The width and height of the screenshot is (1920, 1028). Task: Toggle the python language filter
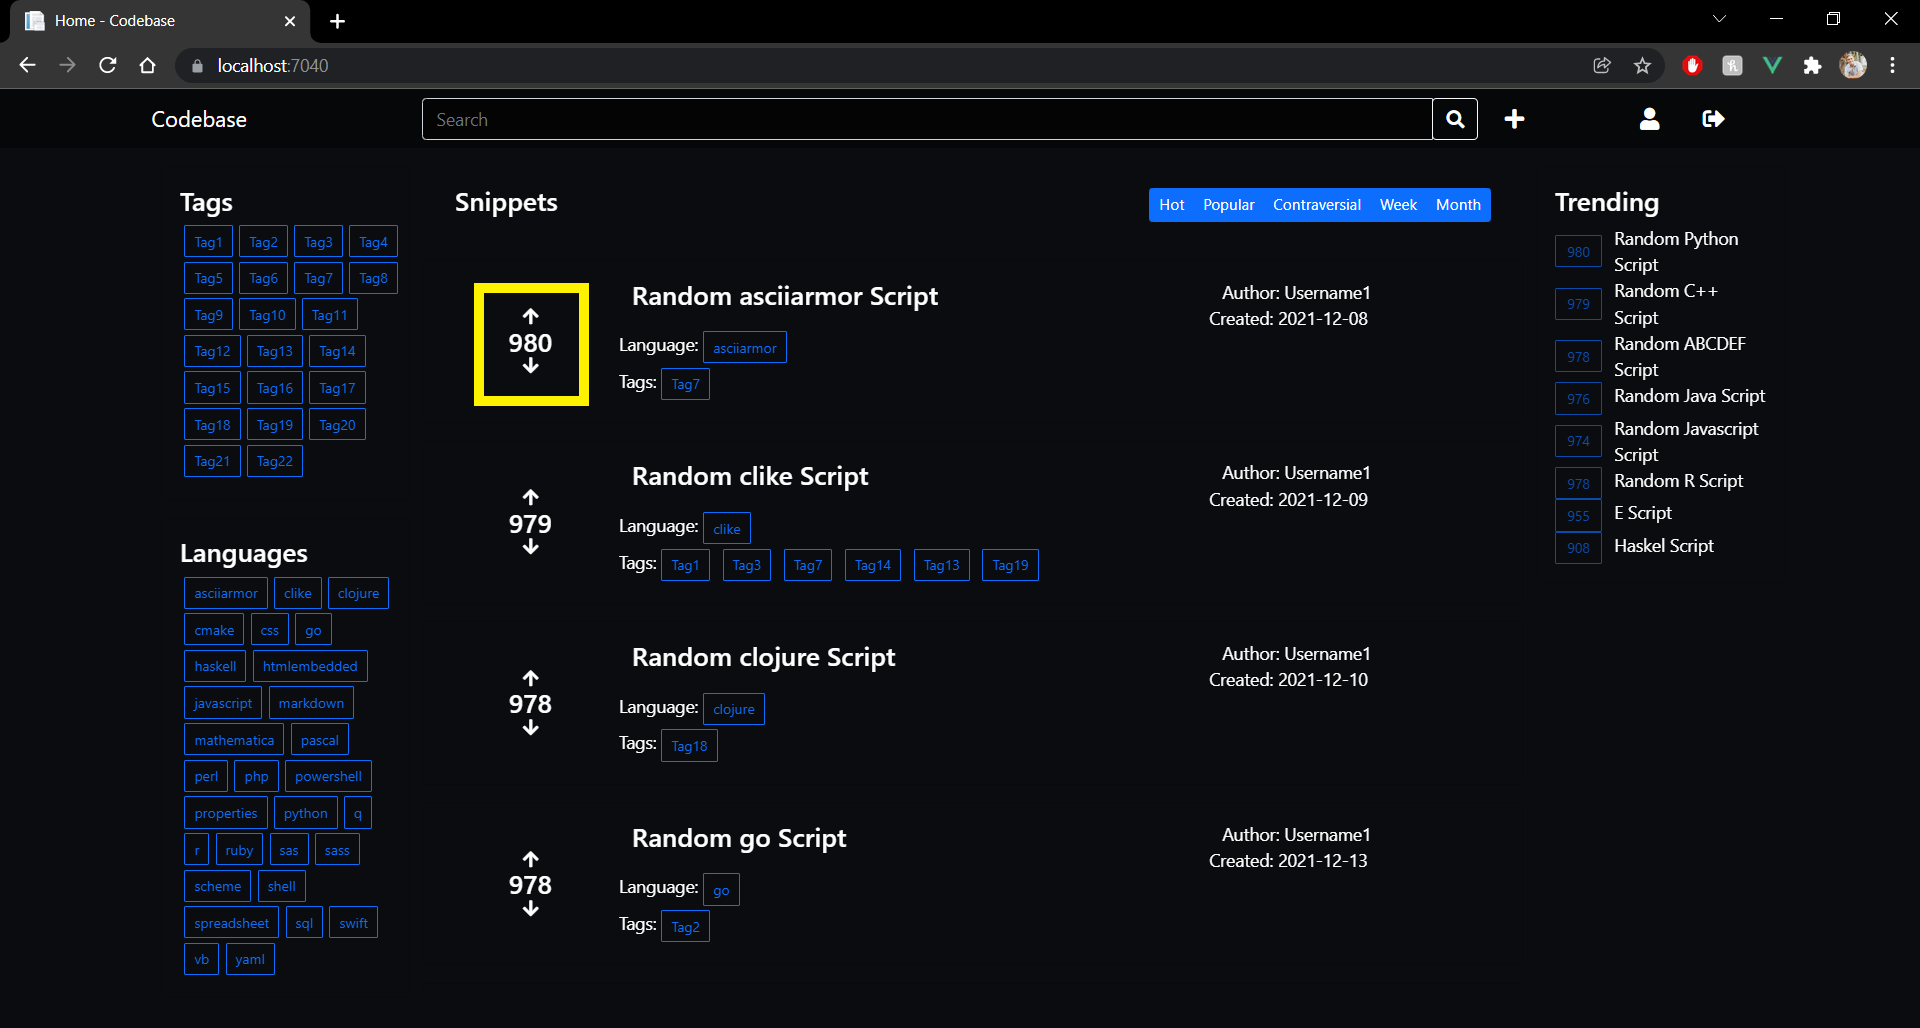click(305, 812)
